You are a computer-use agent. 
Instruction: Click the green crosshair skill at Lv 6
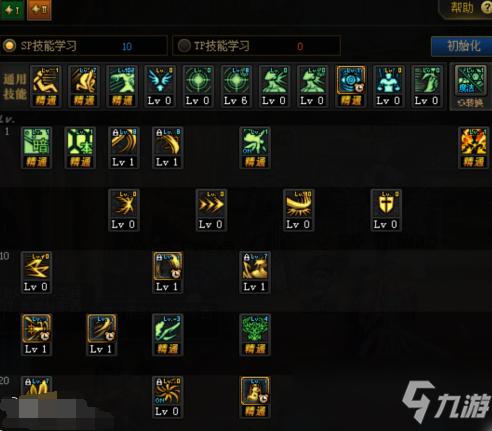pos(236,86)
